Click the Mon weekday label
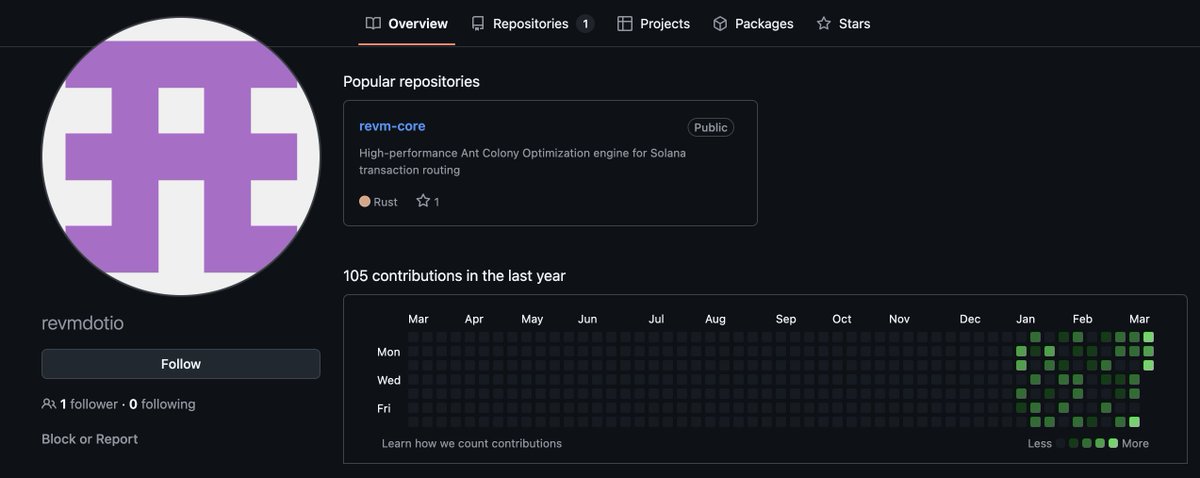Viewport: 1200px width, 478px height. point(389,352)
